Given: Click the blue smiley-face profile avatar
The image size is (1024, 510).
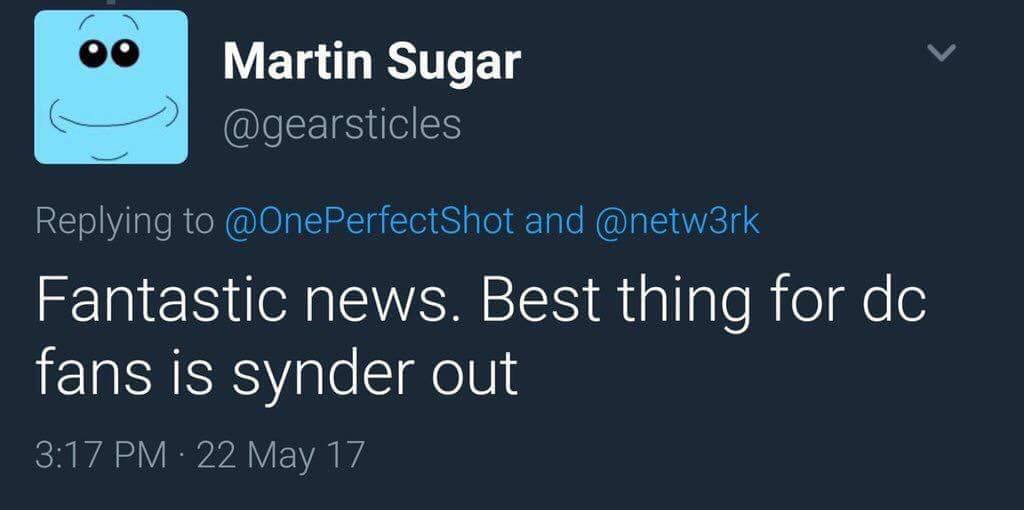Looking at the screenshot, I should tap(111, 87).
